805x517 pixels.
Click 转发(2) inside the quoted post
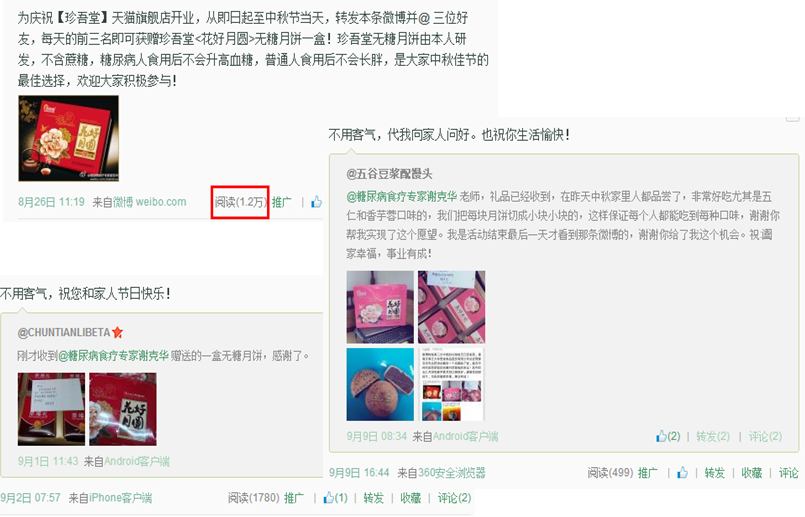tap(713, 437)
